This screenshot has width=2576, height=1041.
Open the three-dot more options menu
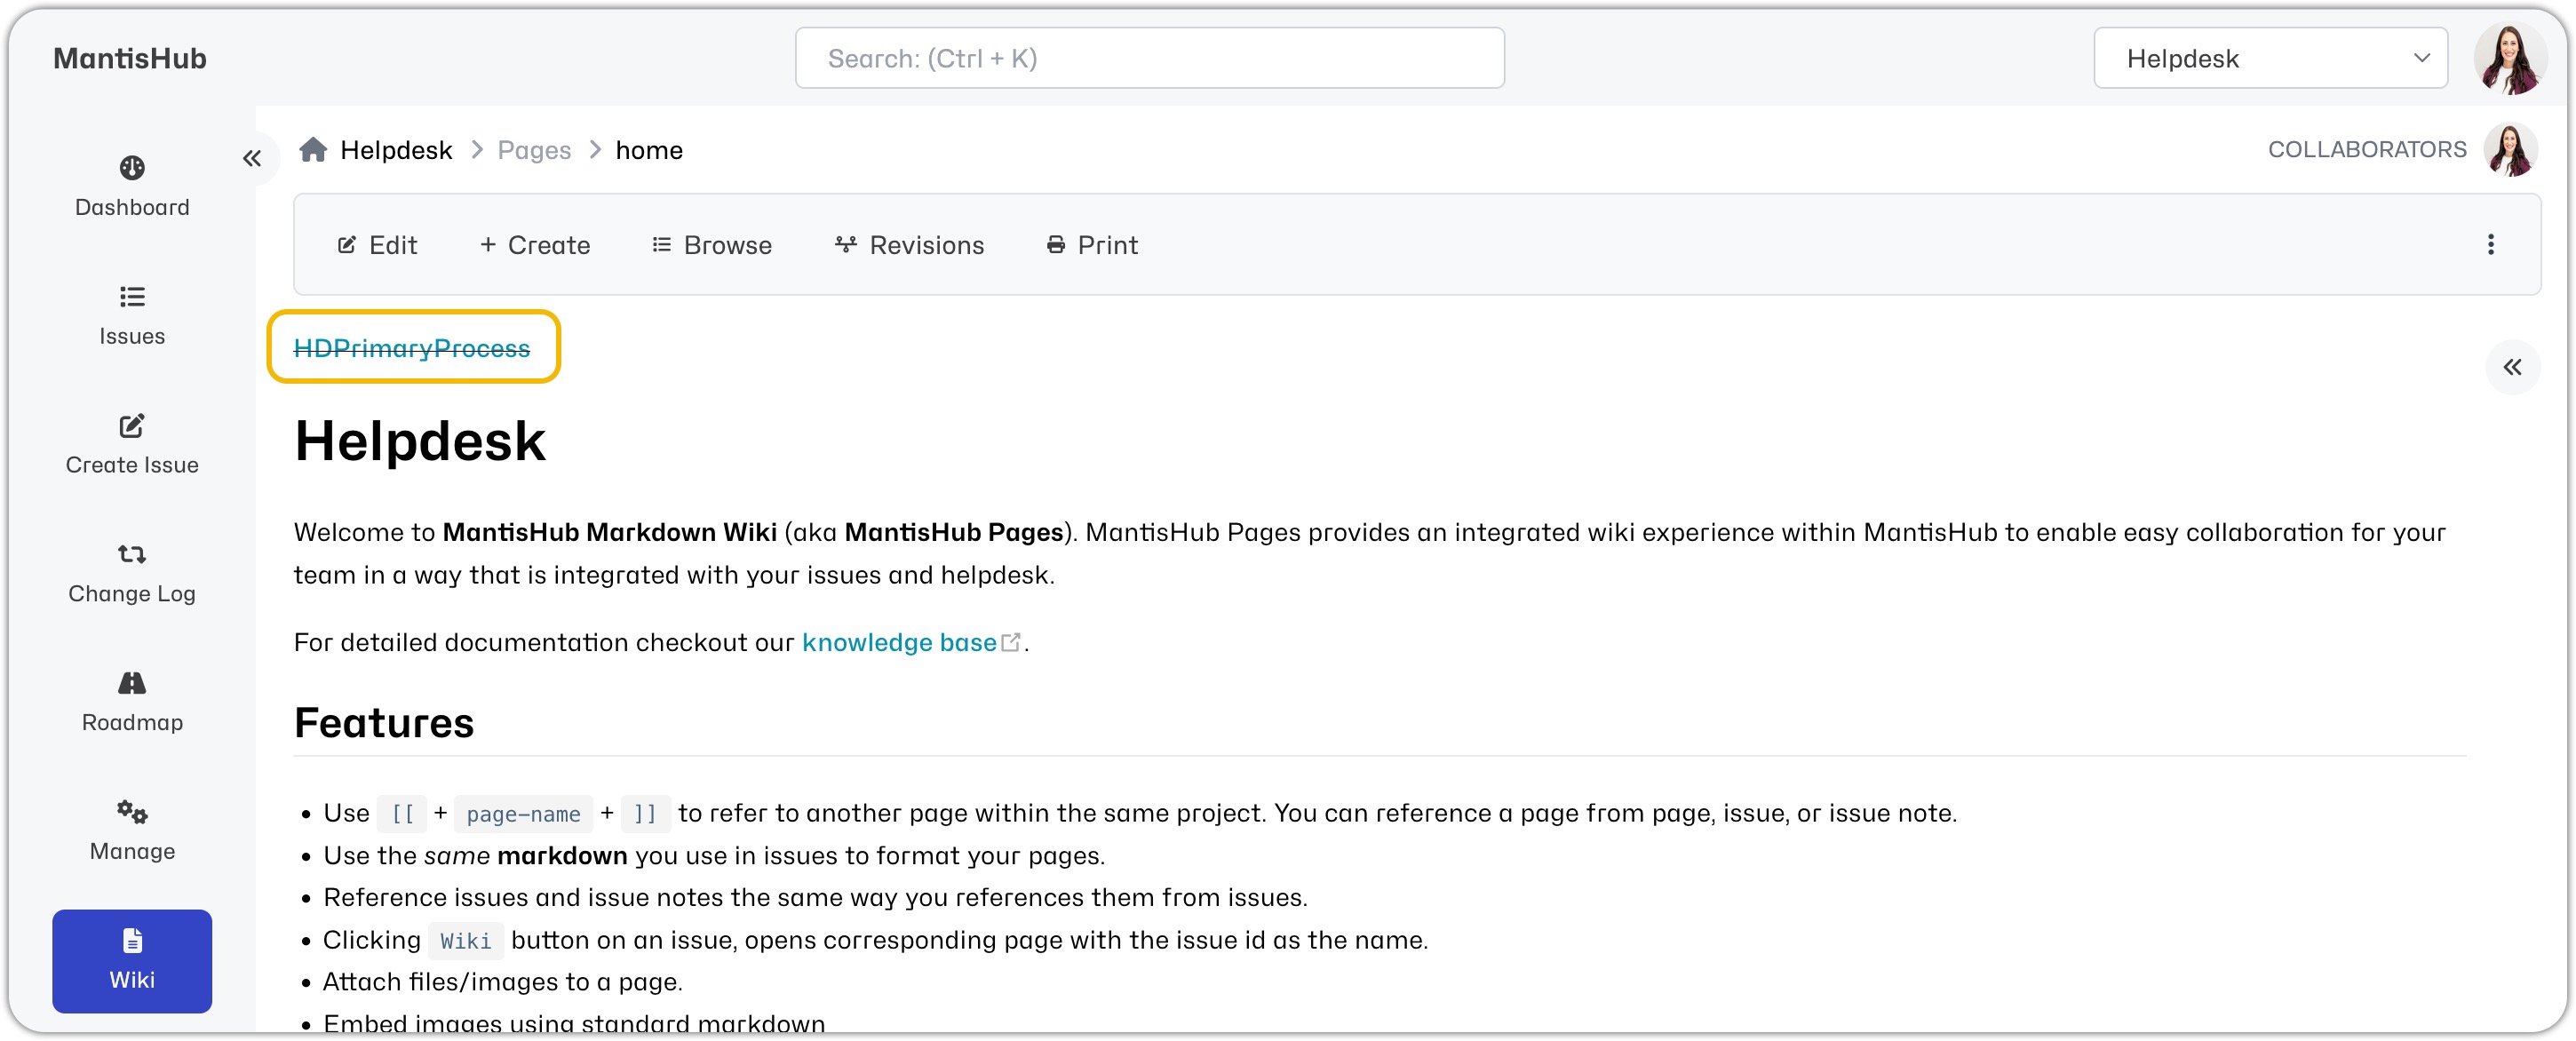(2490, 244)
